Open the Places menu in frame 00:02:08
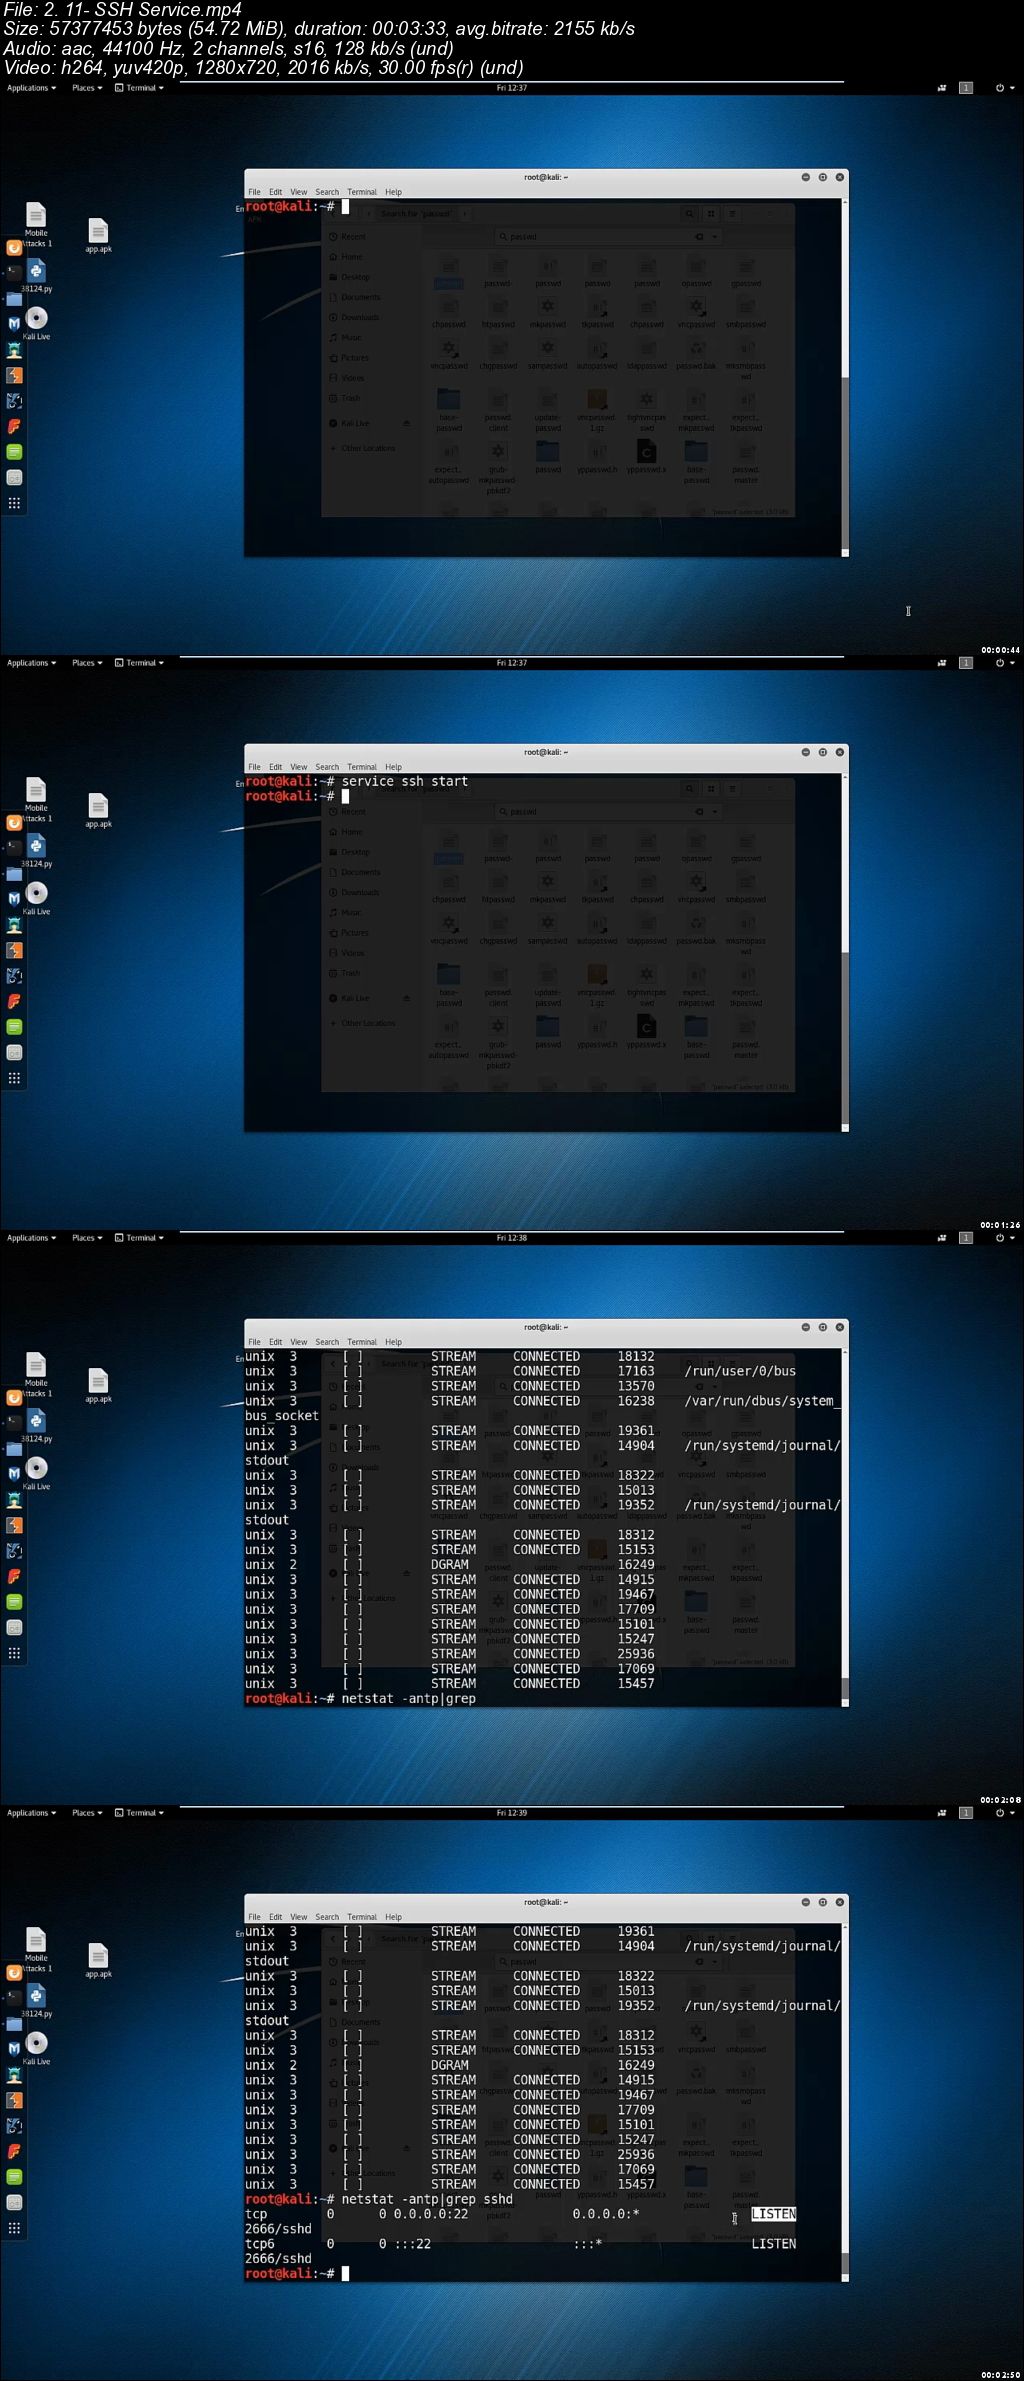This screenshot has height=2381, width=1024. tap(87, 1238)
